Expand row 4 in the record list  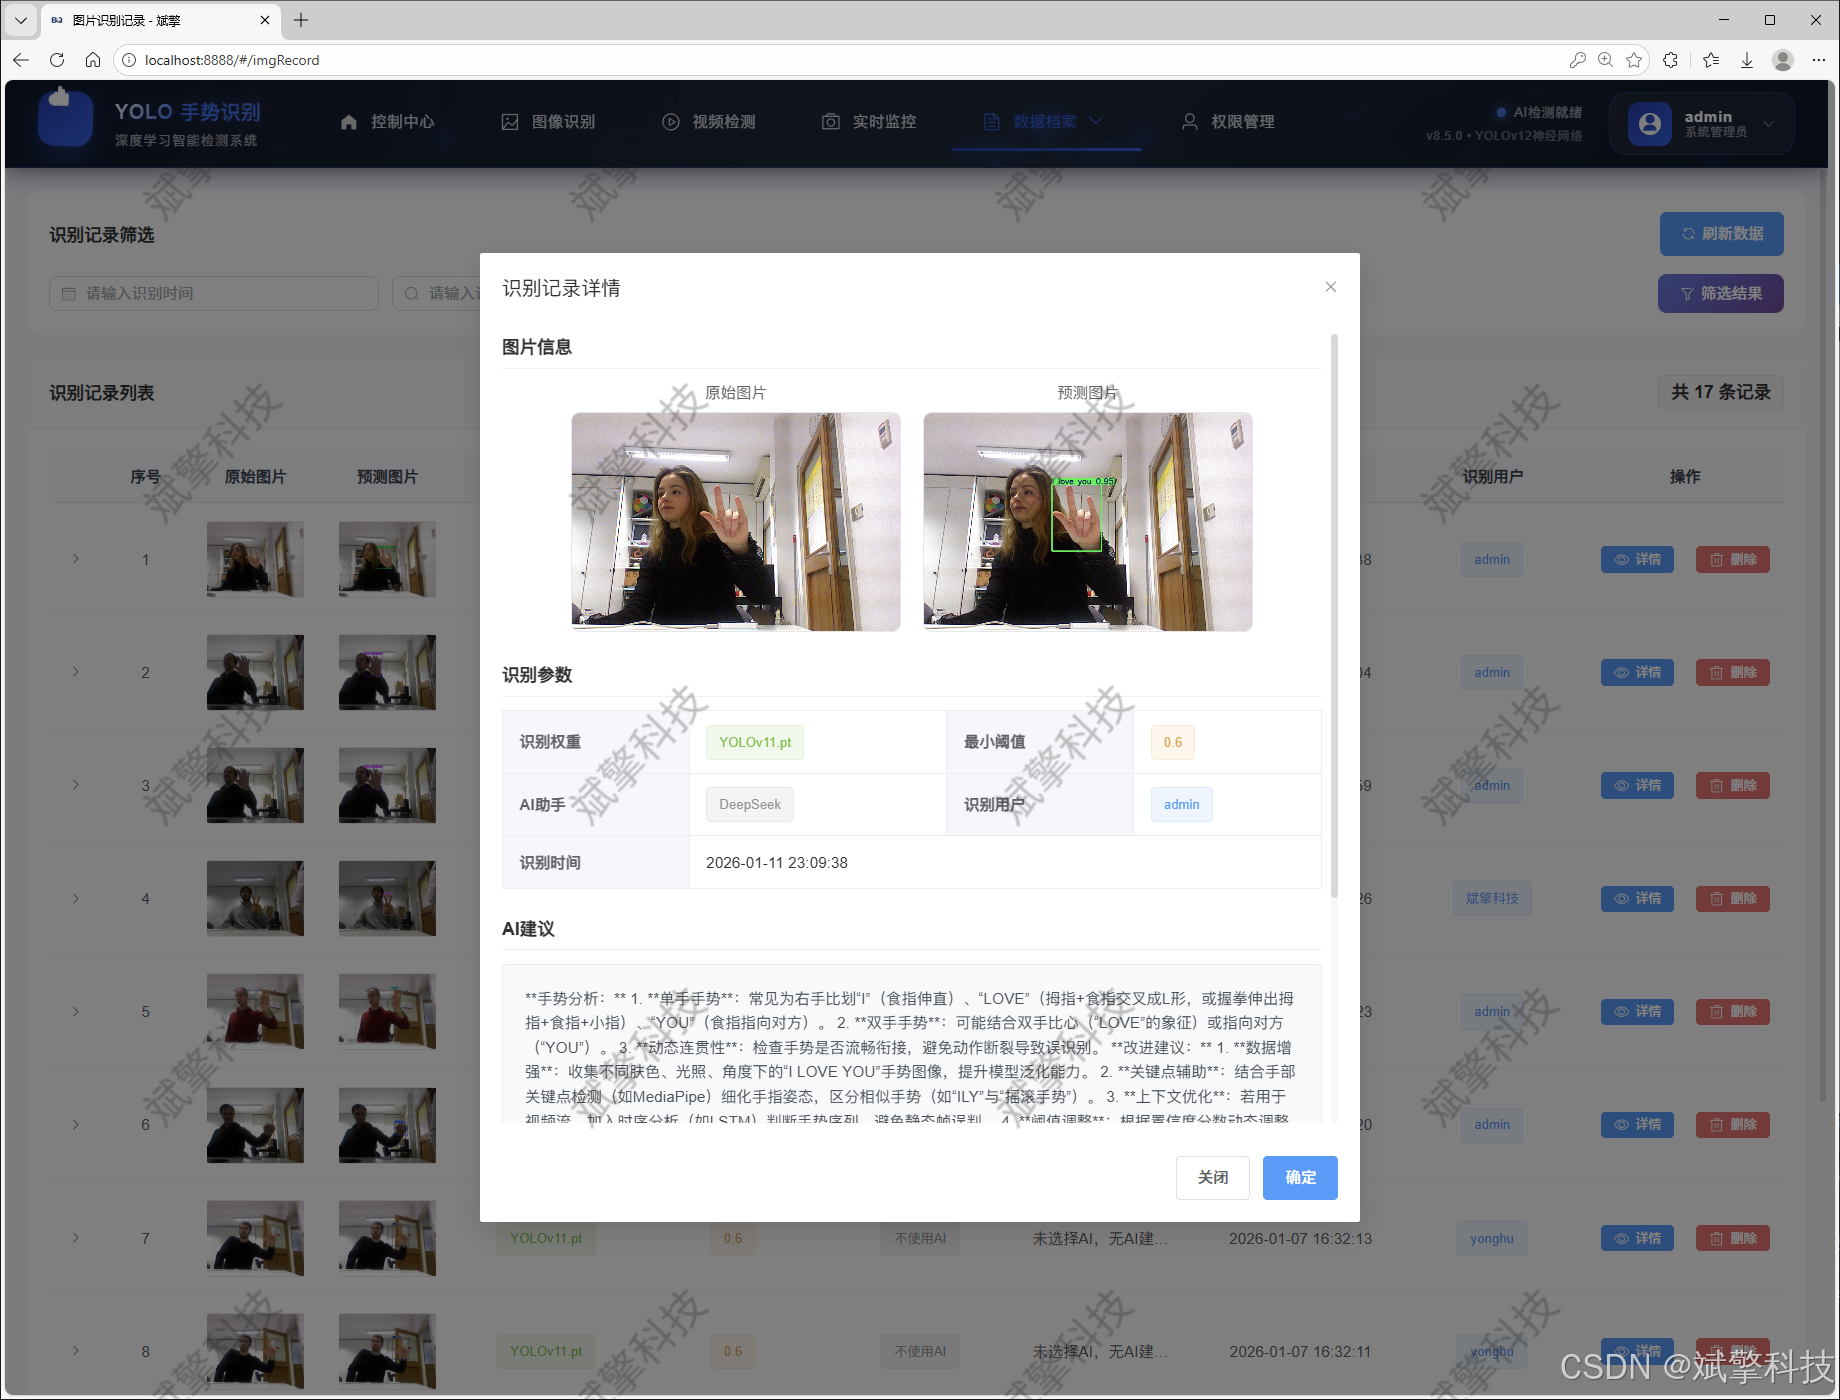(x=76, y=898)
